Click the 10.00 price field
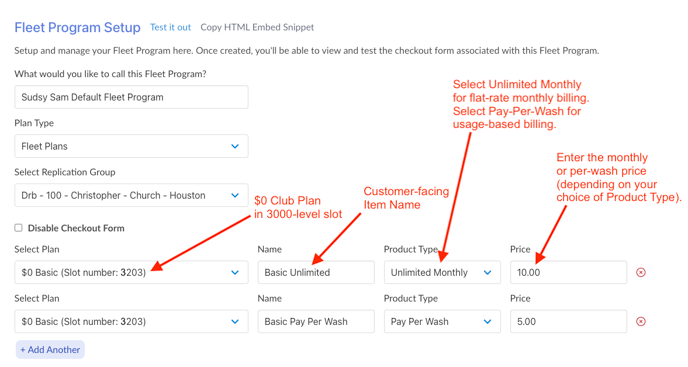 pyautogui.click(x=568, y=273)
